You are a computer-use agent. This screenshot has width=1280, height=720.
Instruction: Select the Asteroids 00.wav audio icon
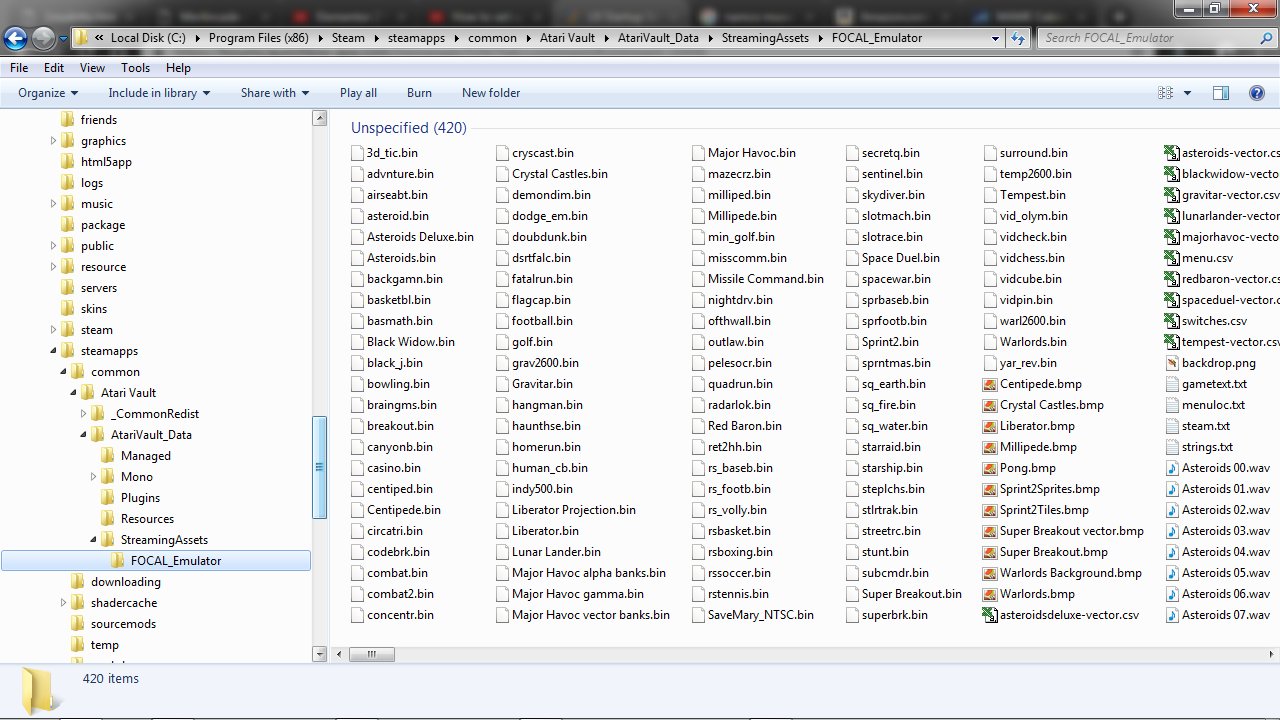point(1173,468)
